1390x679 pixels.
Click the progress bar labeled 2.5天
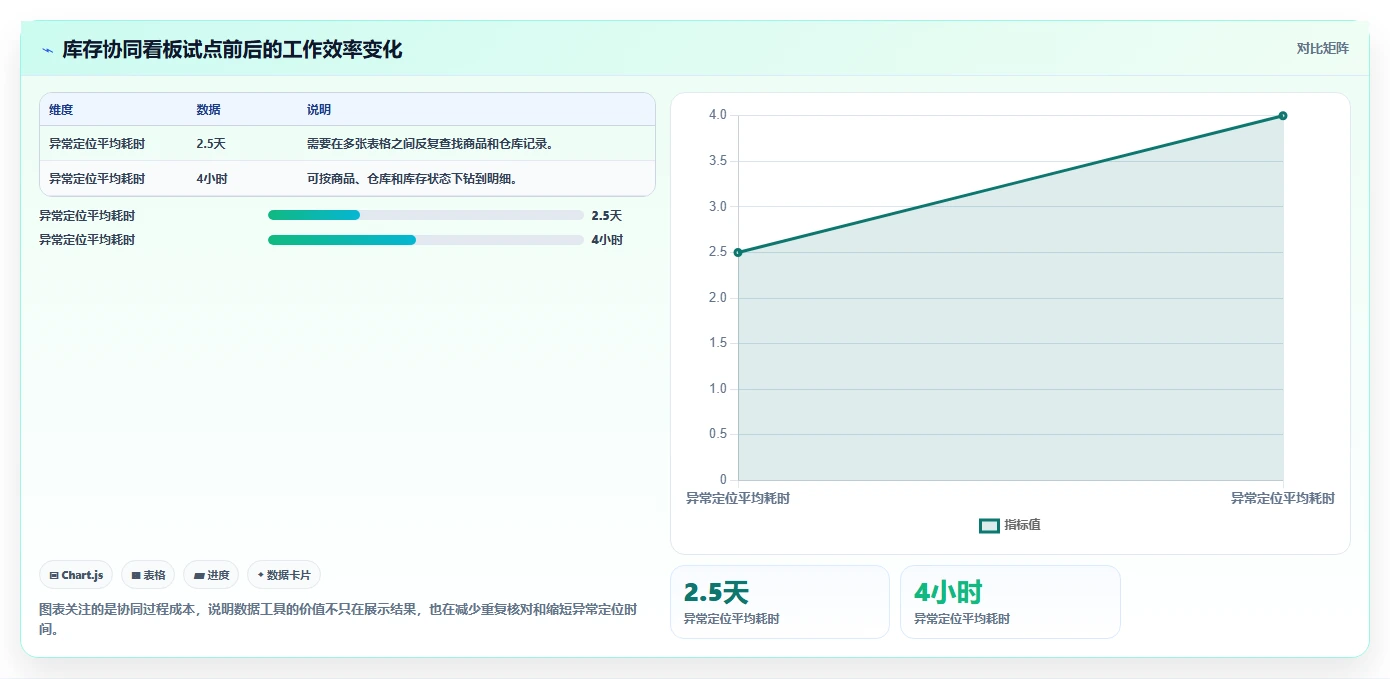point(426,215)
